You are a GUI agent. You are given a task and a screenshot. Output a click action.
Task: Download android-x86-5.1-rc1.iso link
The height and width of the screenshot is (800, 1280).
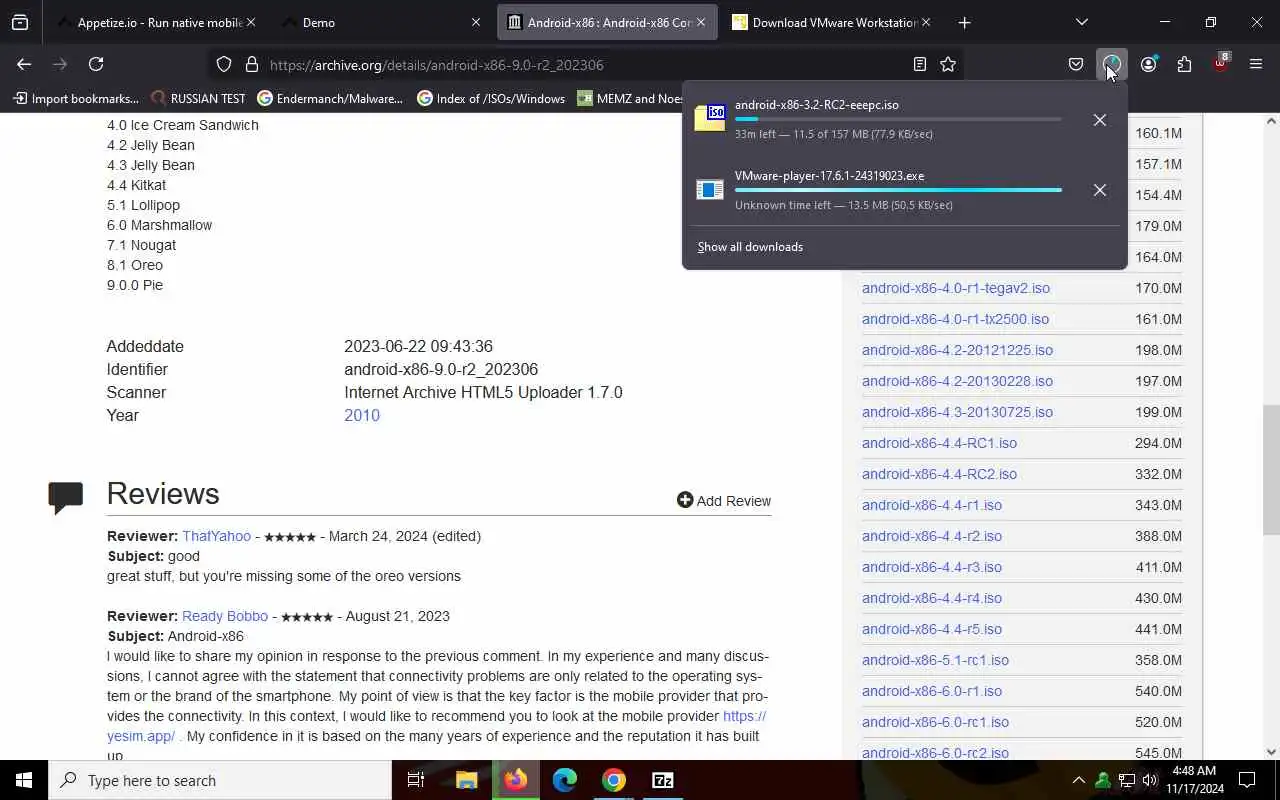[x=935, y=660]
